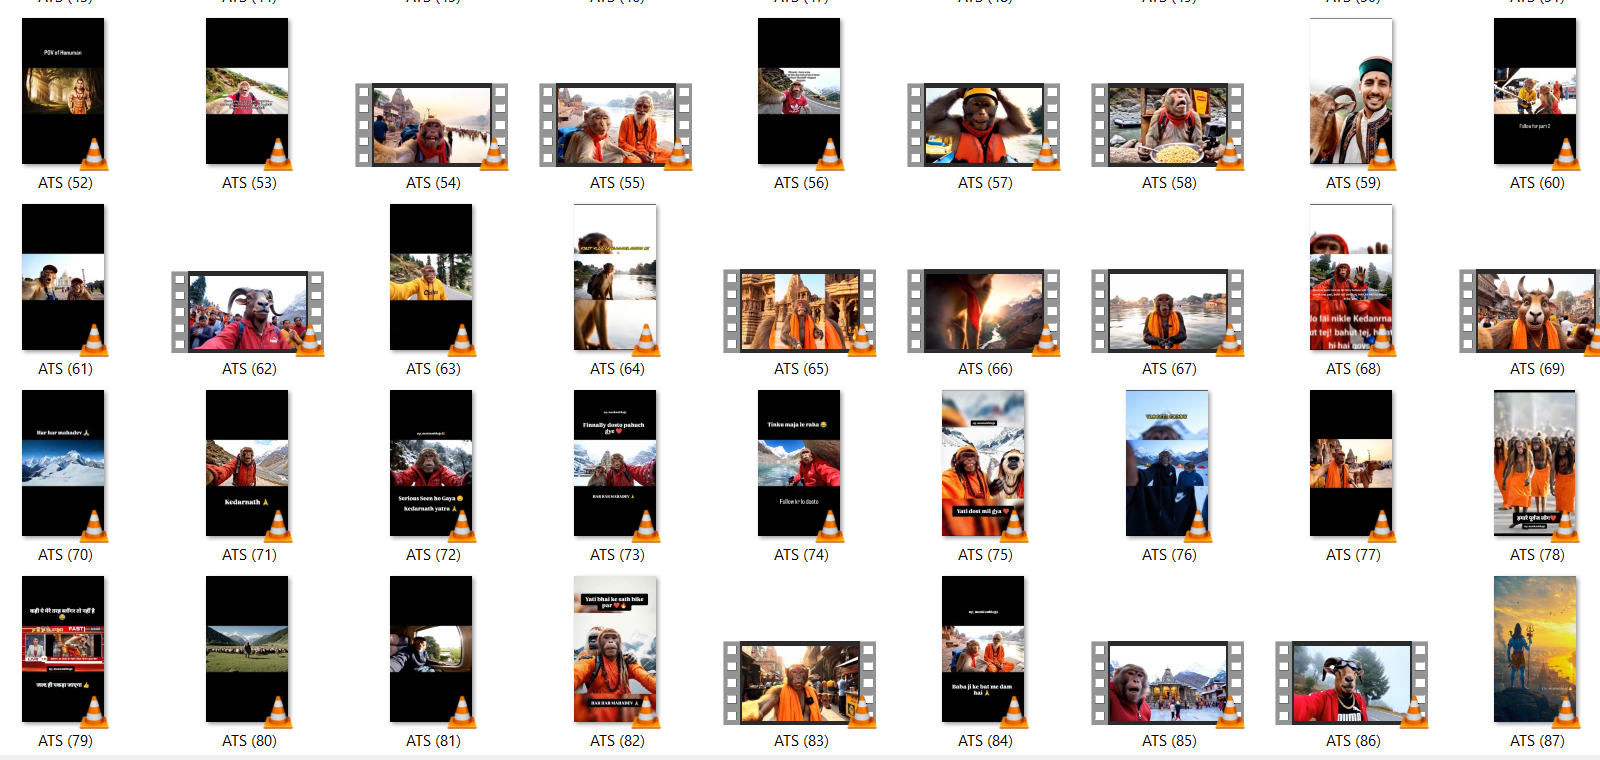Select the ATS (78) video thumbnail
1600x760 pixels.
pyautogui.click(x=1535, y=463)
